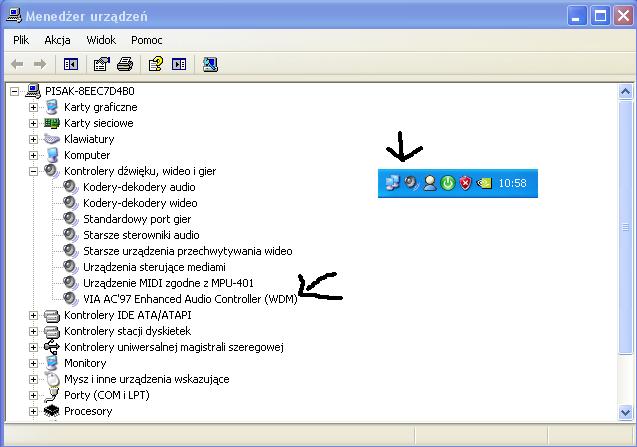Click the NVIDIA tray icon
The width and height of the screenshot is (637, 447).
tap(484, 183)
